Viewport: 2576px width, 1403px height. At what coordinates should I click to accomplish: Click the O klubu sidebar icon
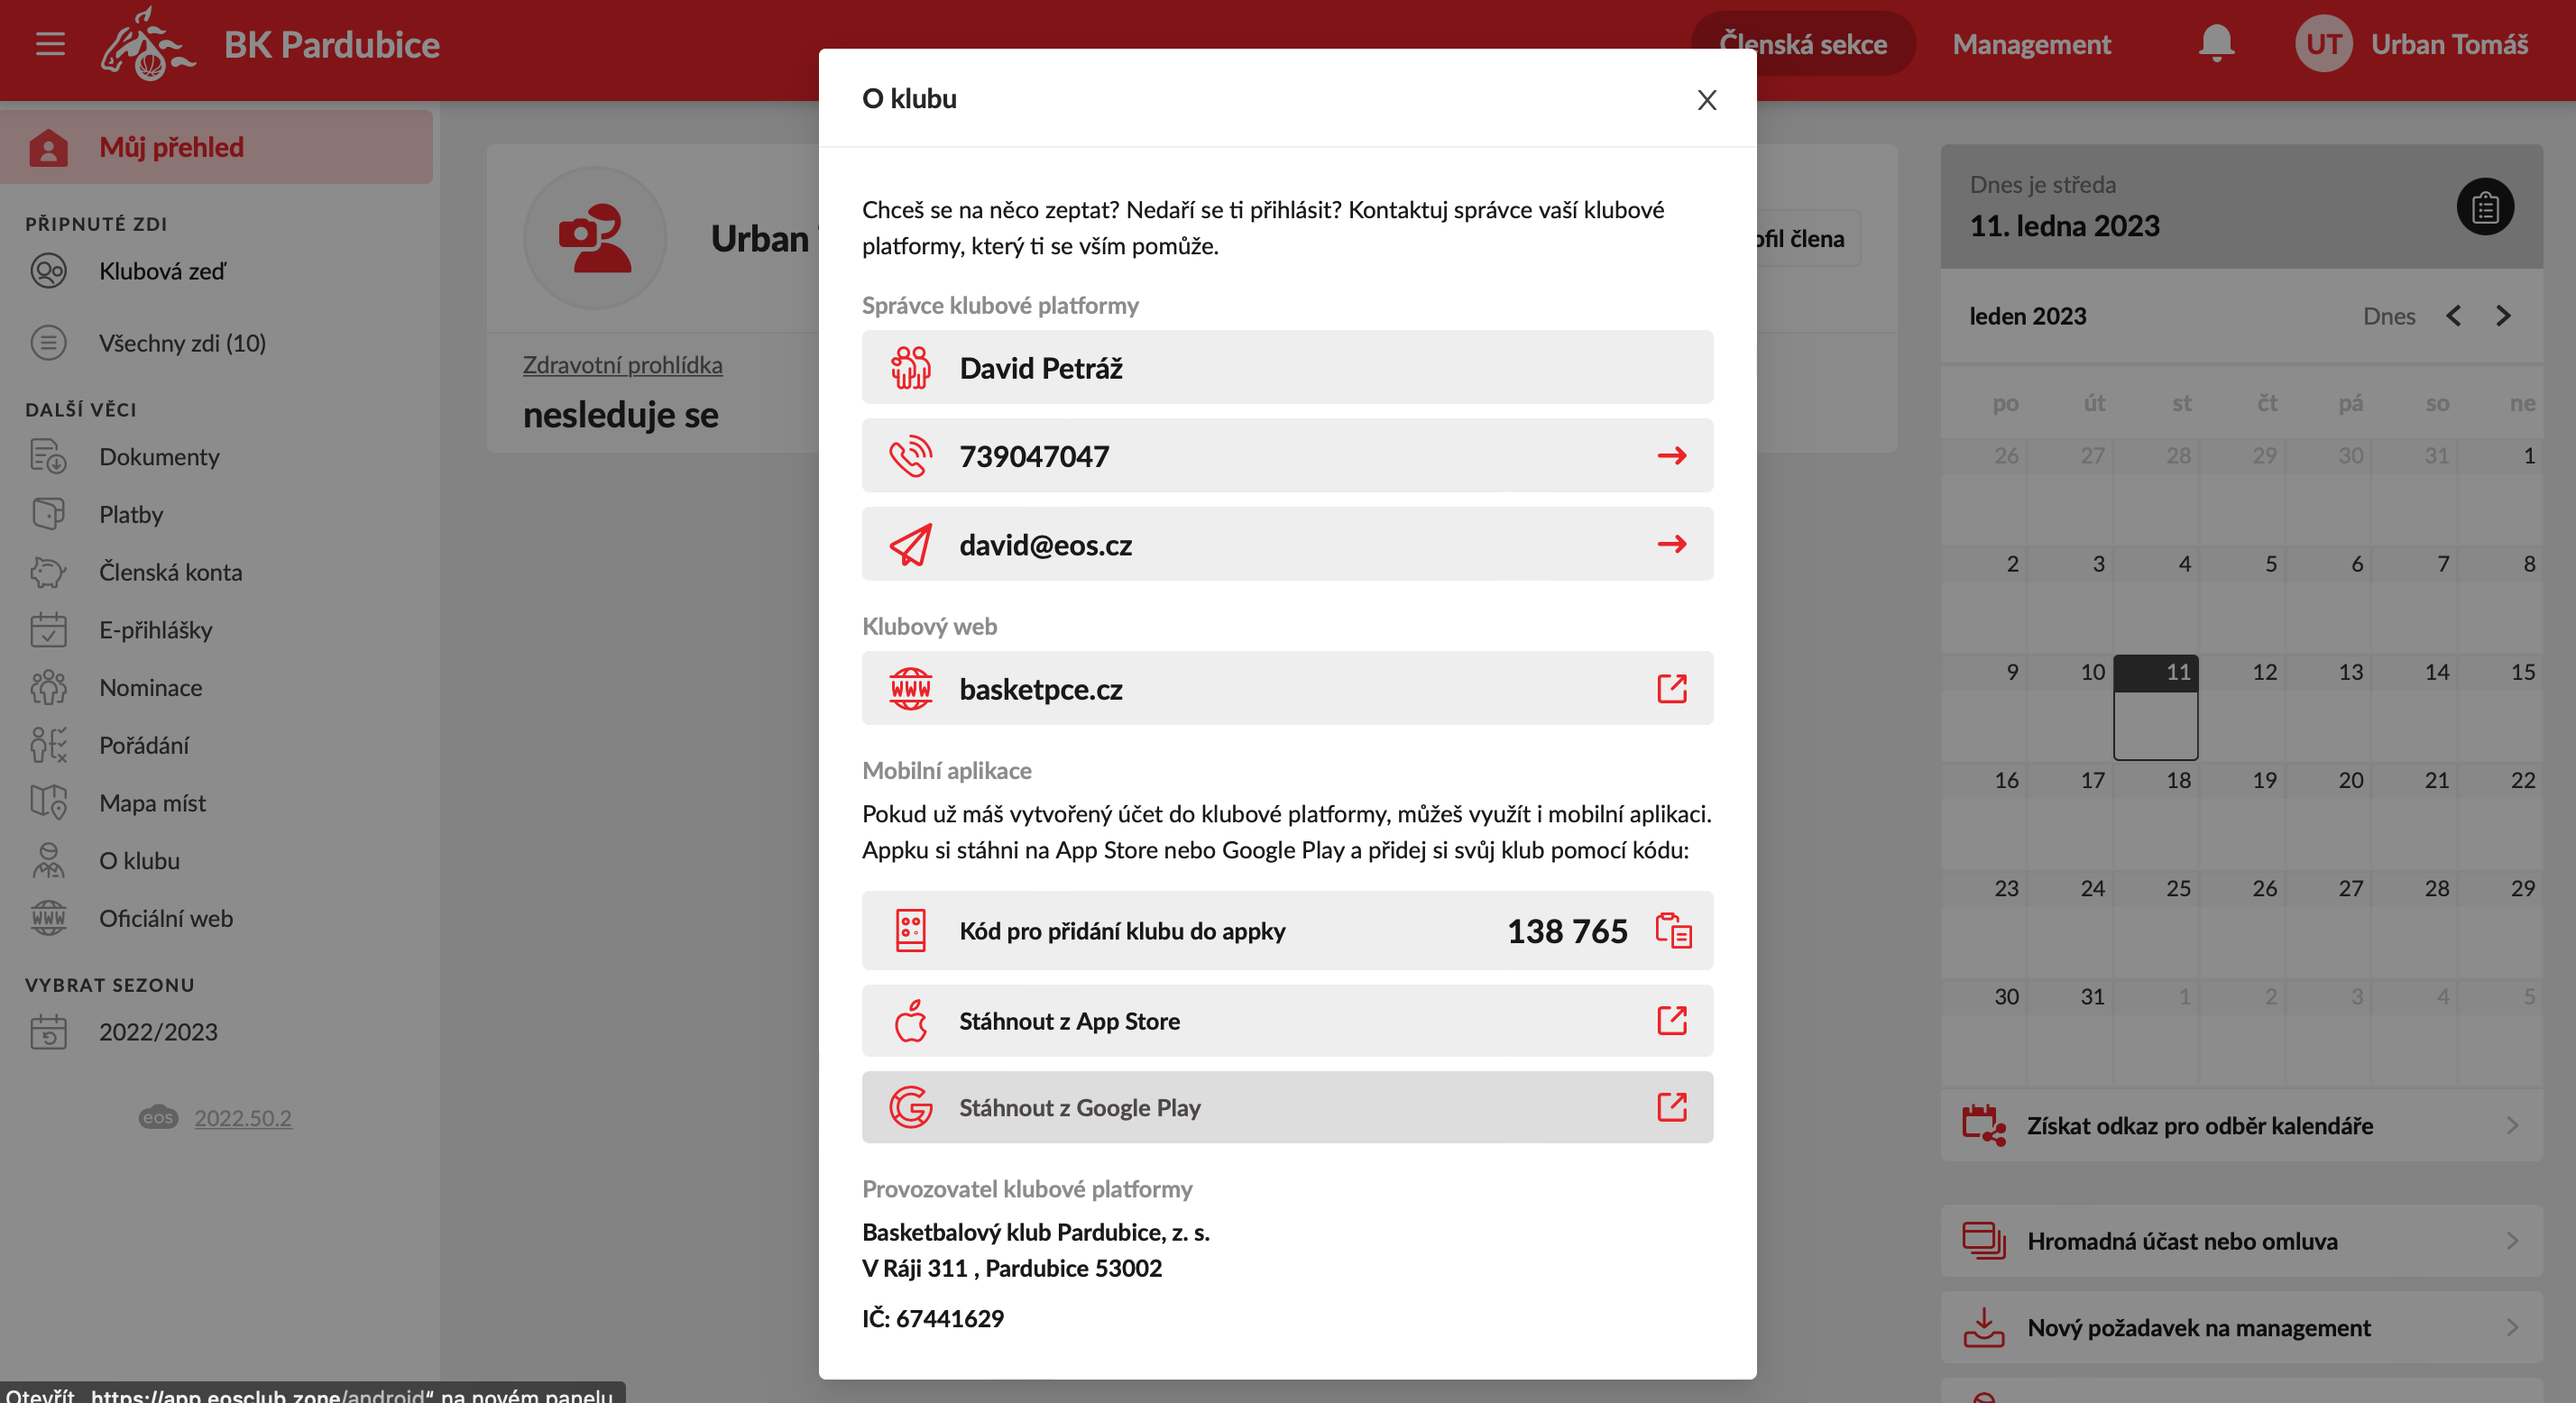click(x=48, y=861)
